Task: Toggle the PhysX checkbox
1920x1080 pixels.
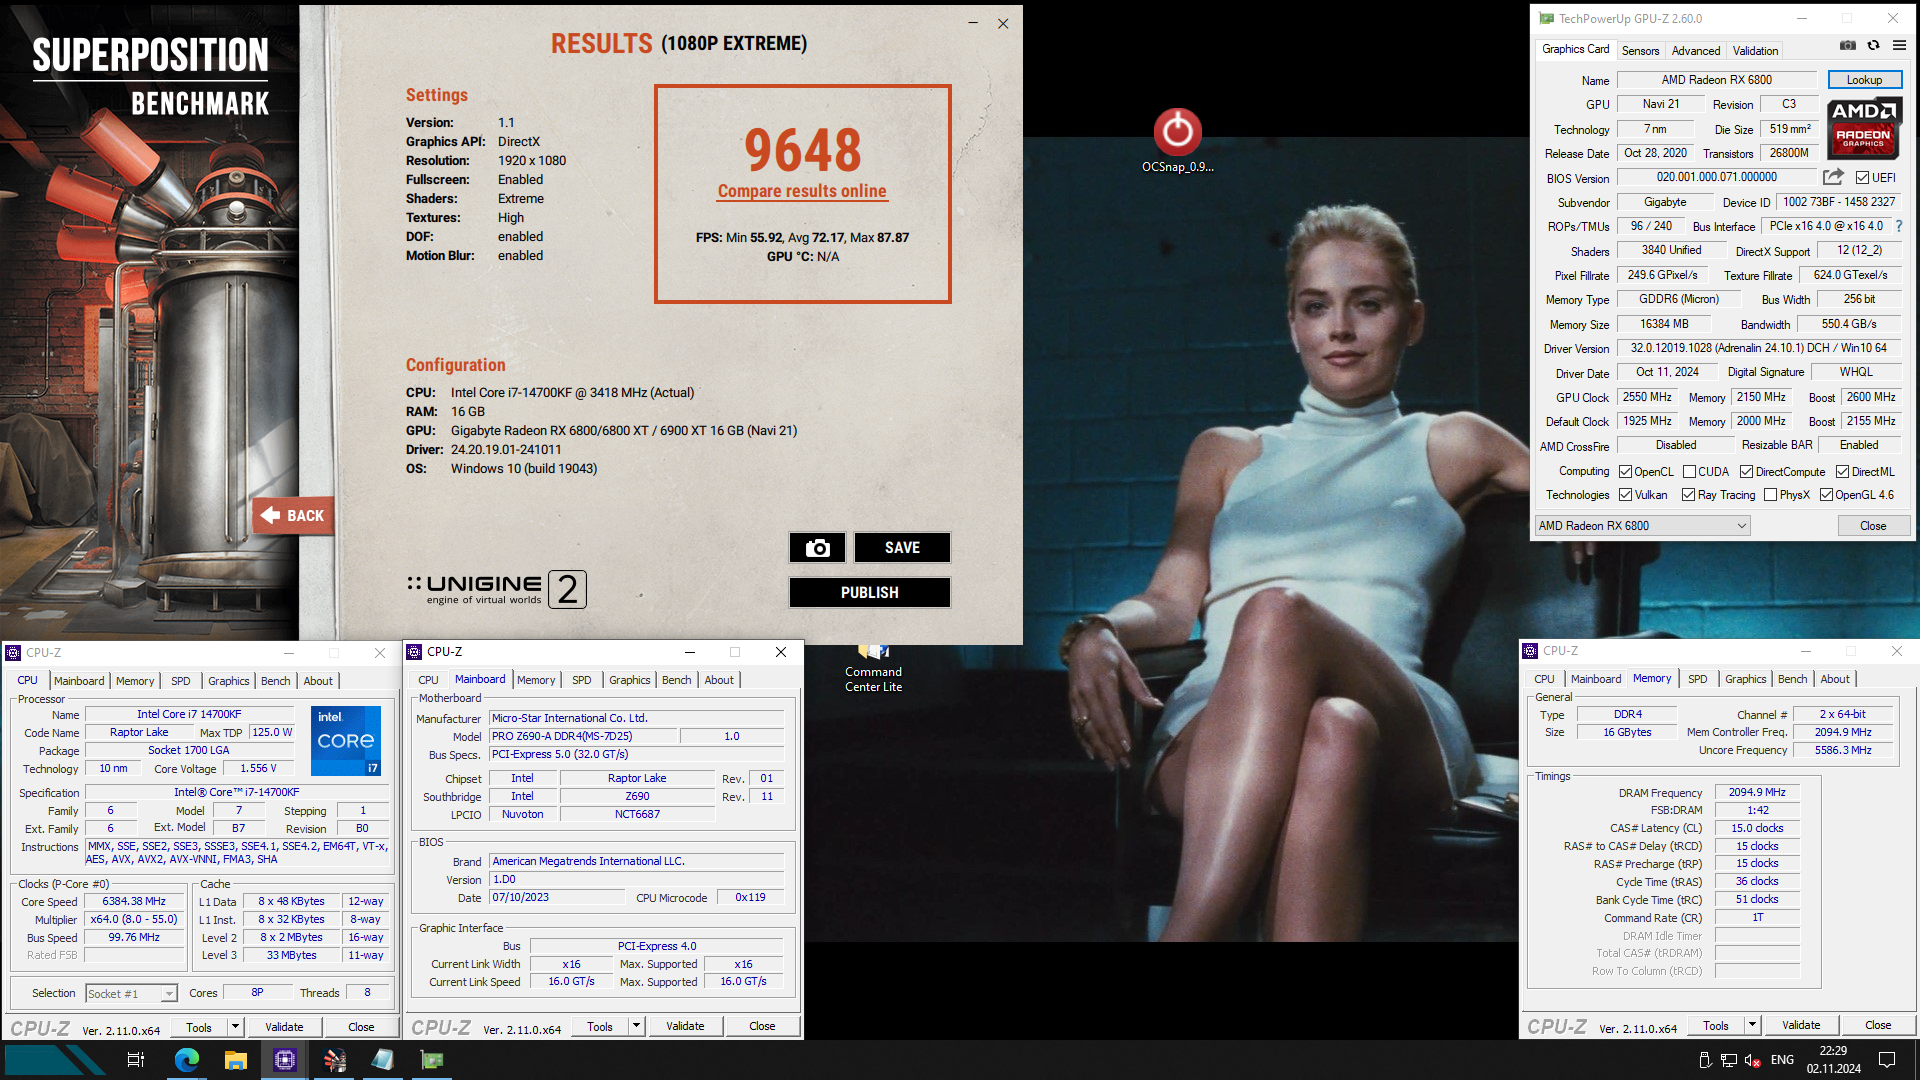Action: point(1770,495)
